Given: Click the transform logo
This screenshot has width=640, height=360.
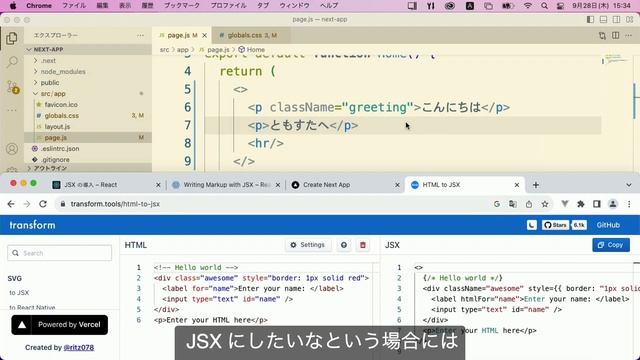Looking at the screenshot, I should point(32,225).
